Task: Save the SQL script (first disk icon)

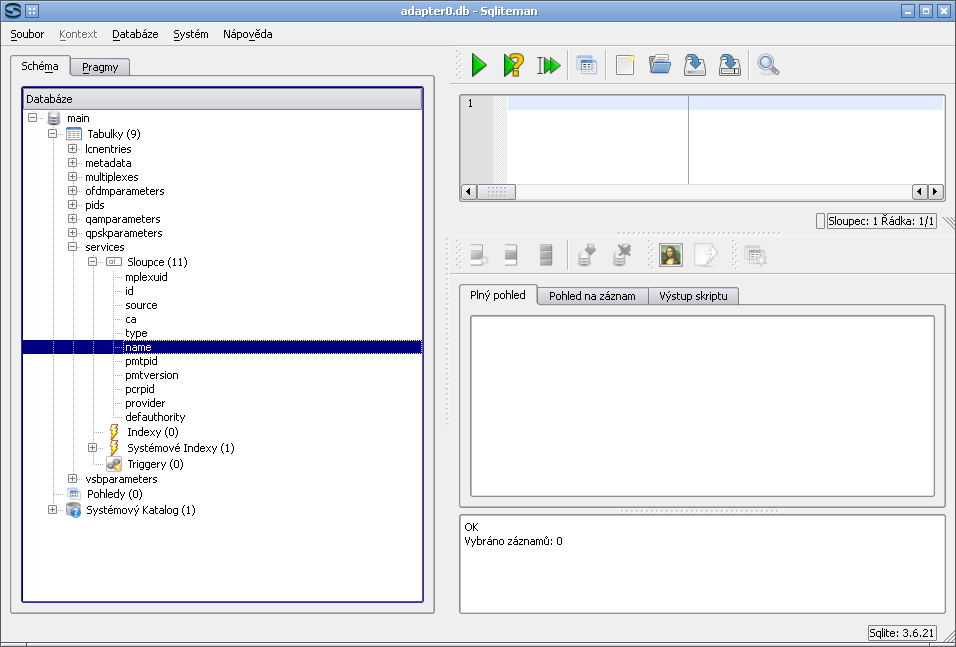Action: pyautogui.click(x=694, y=65)
